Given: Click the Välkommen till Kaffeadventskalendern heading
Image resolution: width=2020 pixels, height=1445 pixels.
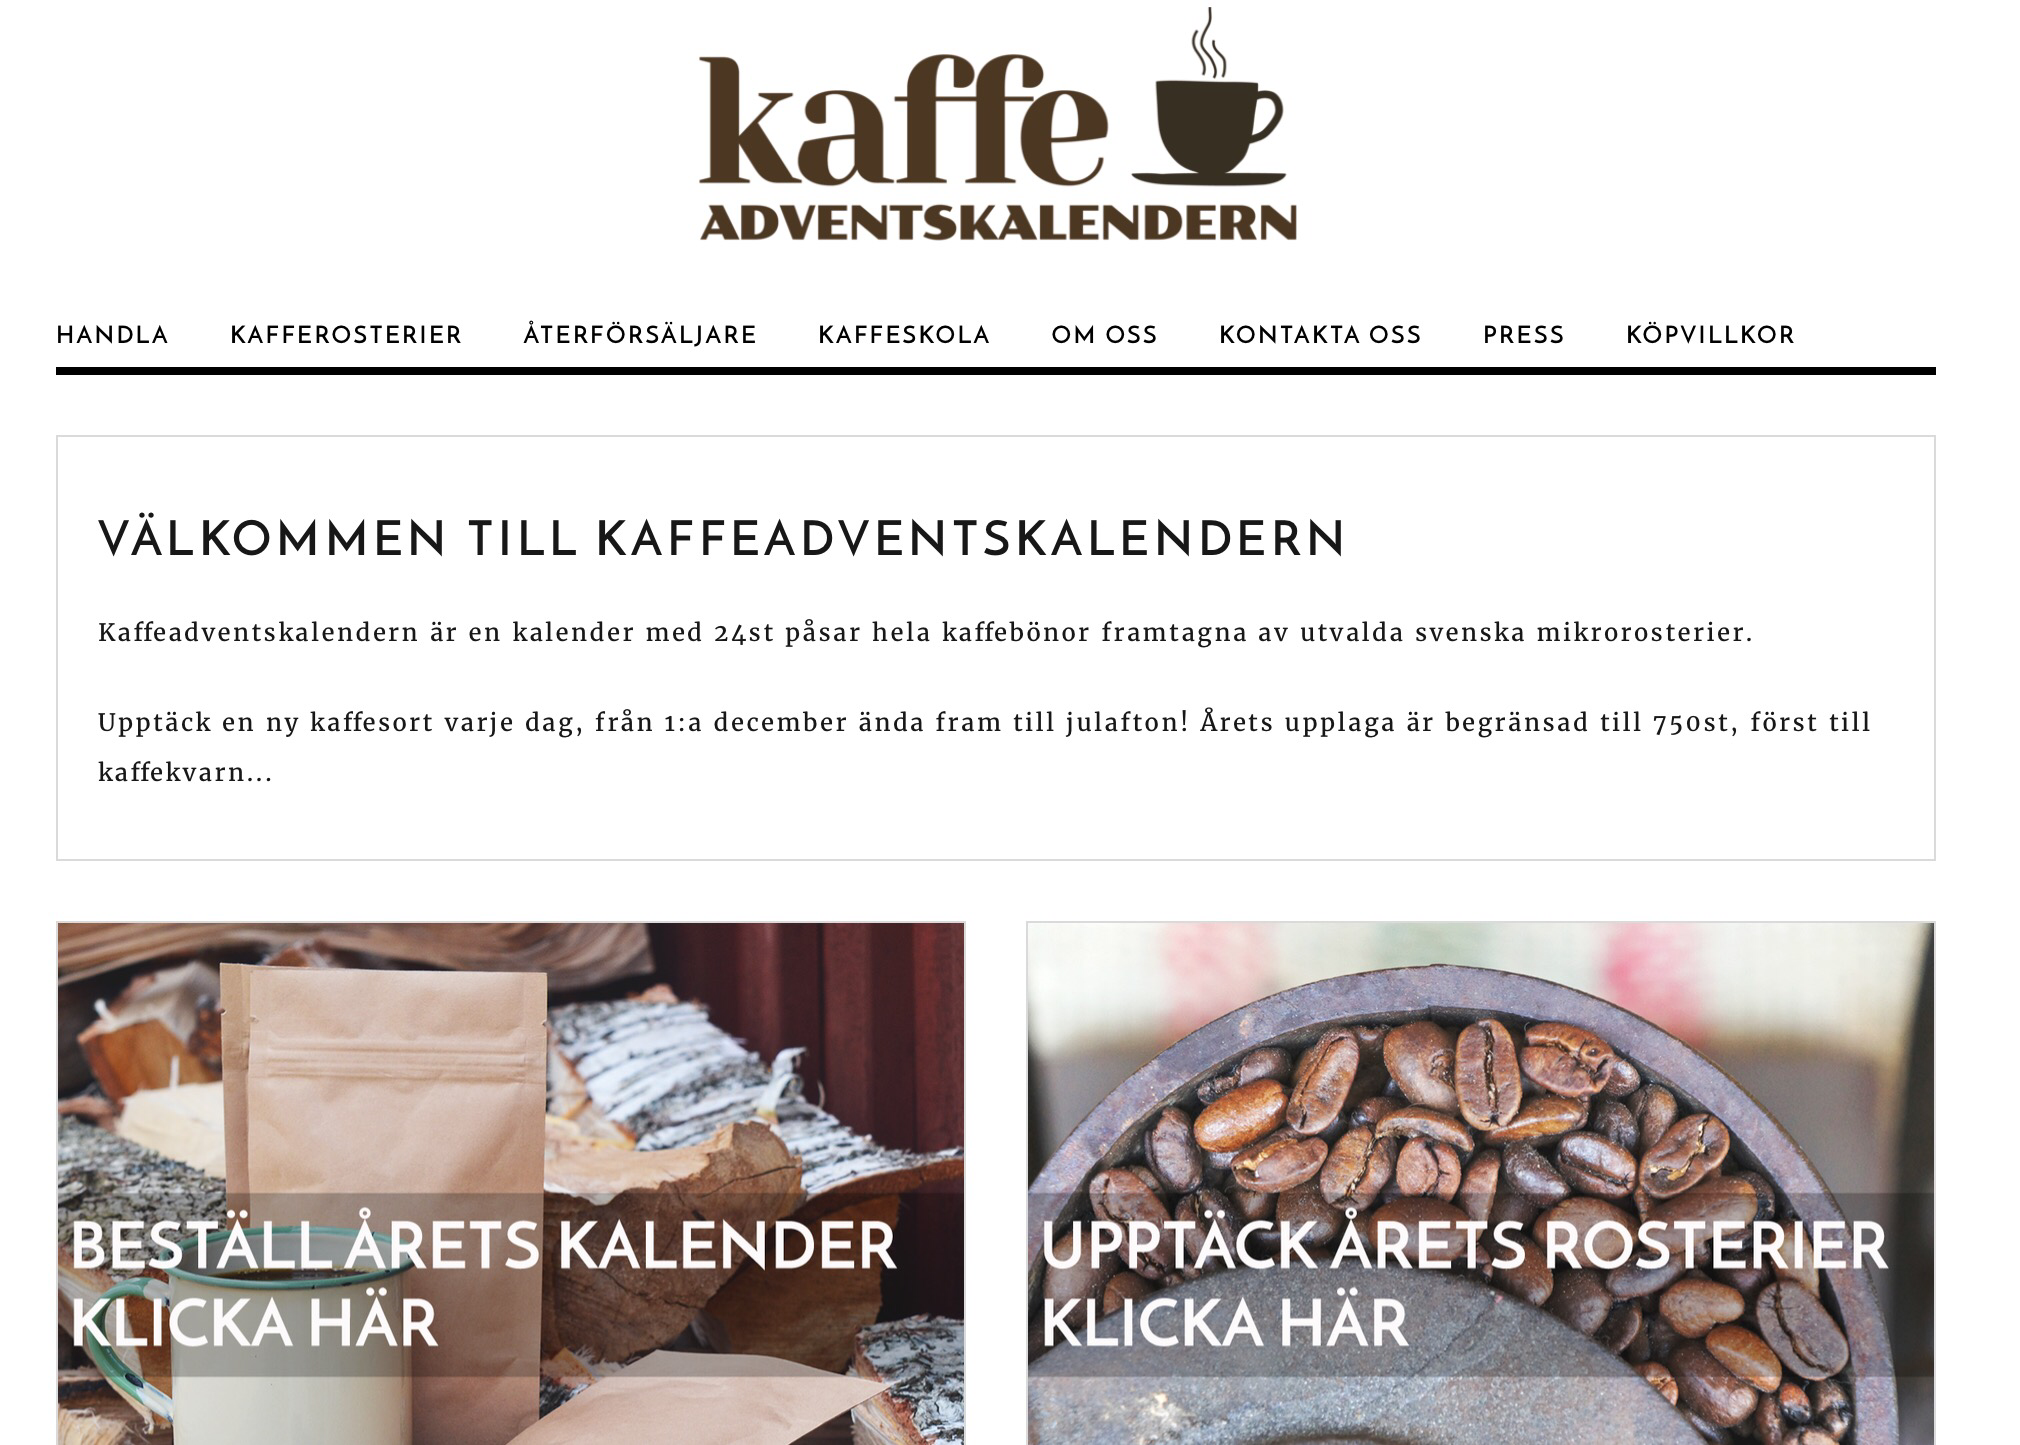Looking at the screenshot, I should click(722, 538).
